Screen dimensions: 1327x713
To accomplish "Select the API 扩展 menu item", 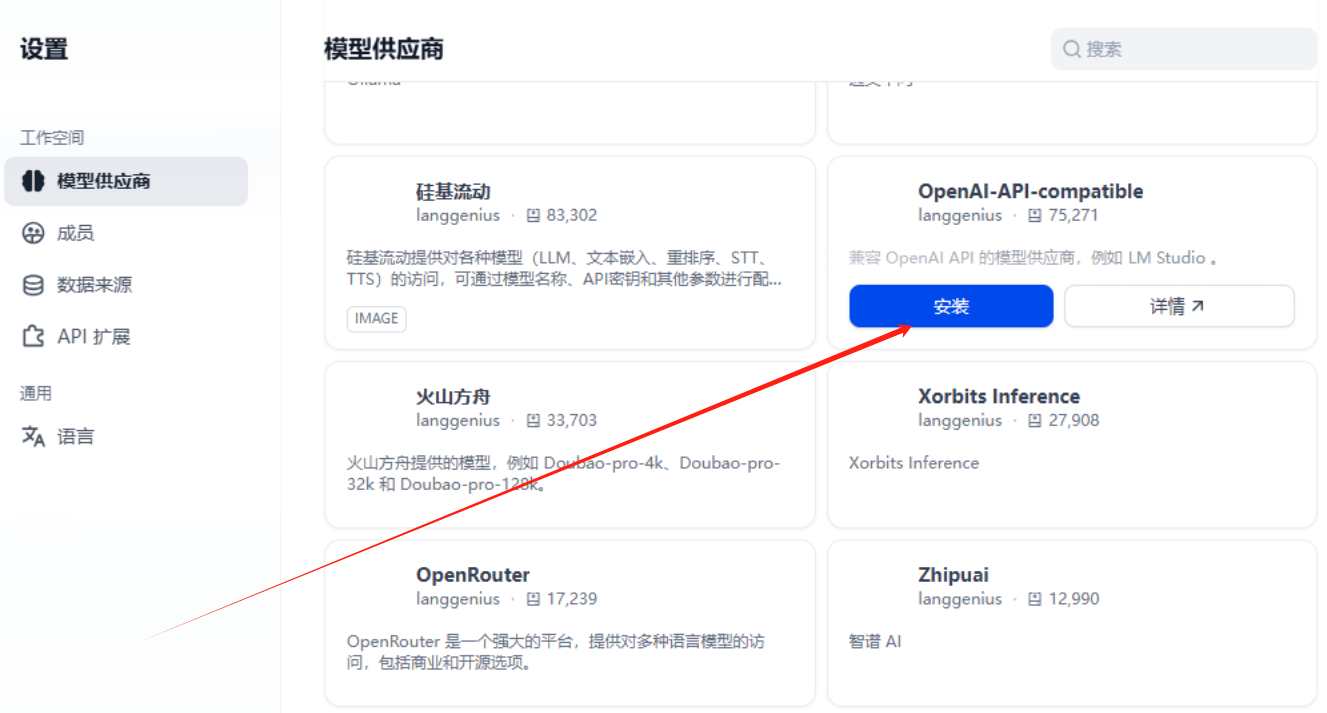I will (x=126, y=337).
